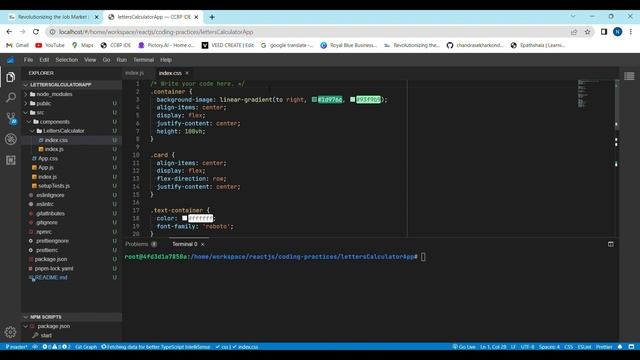Image resolution: width=640 pixels, height=360 pixels.
Task: Open the browser side panel icon
Action: [604, 32]
